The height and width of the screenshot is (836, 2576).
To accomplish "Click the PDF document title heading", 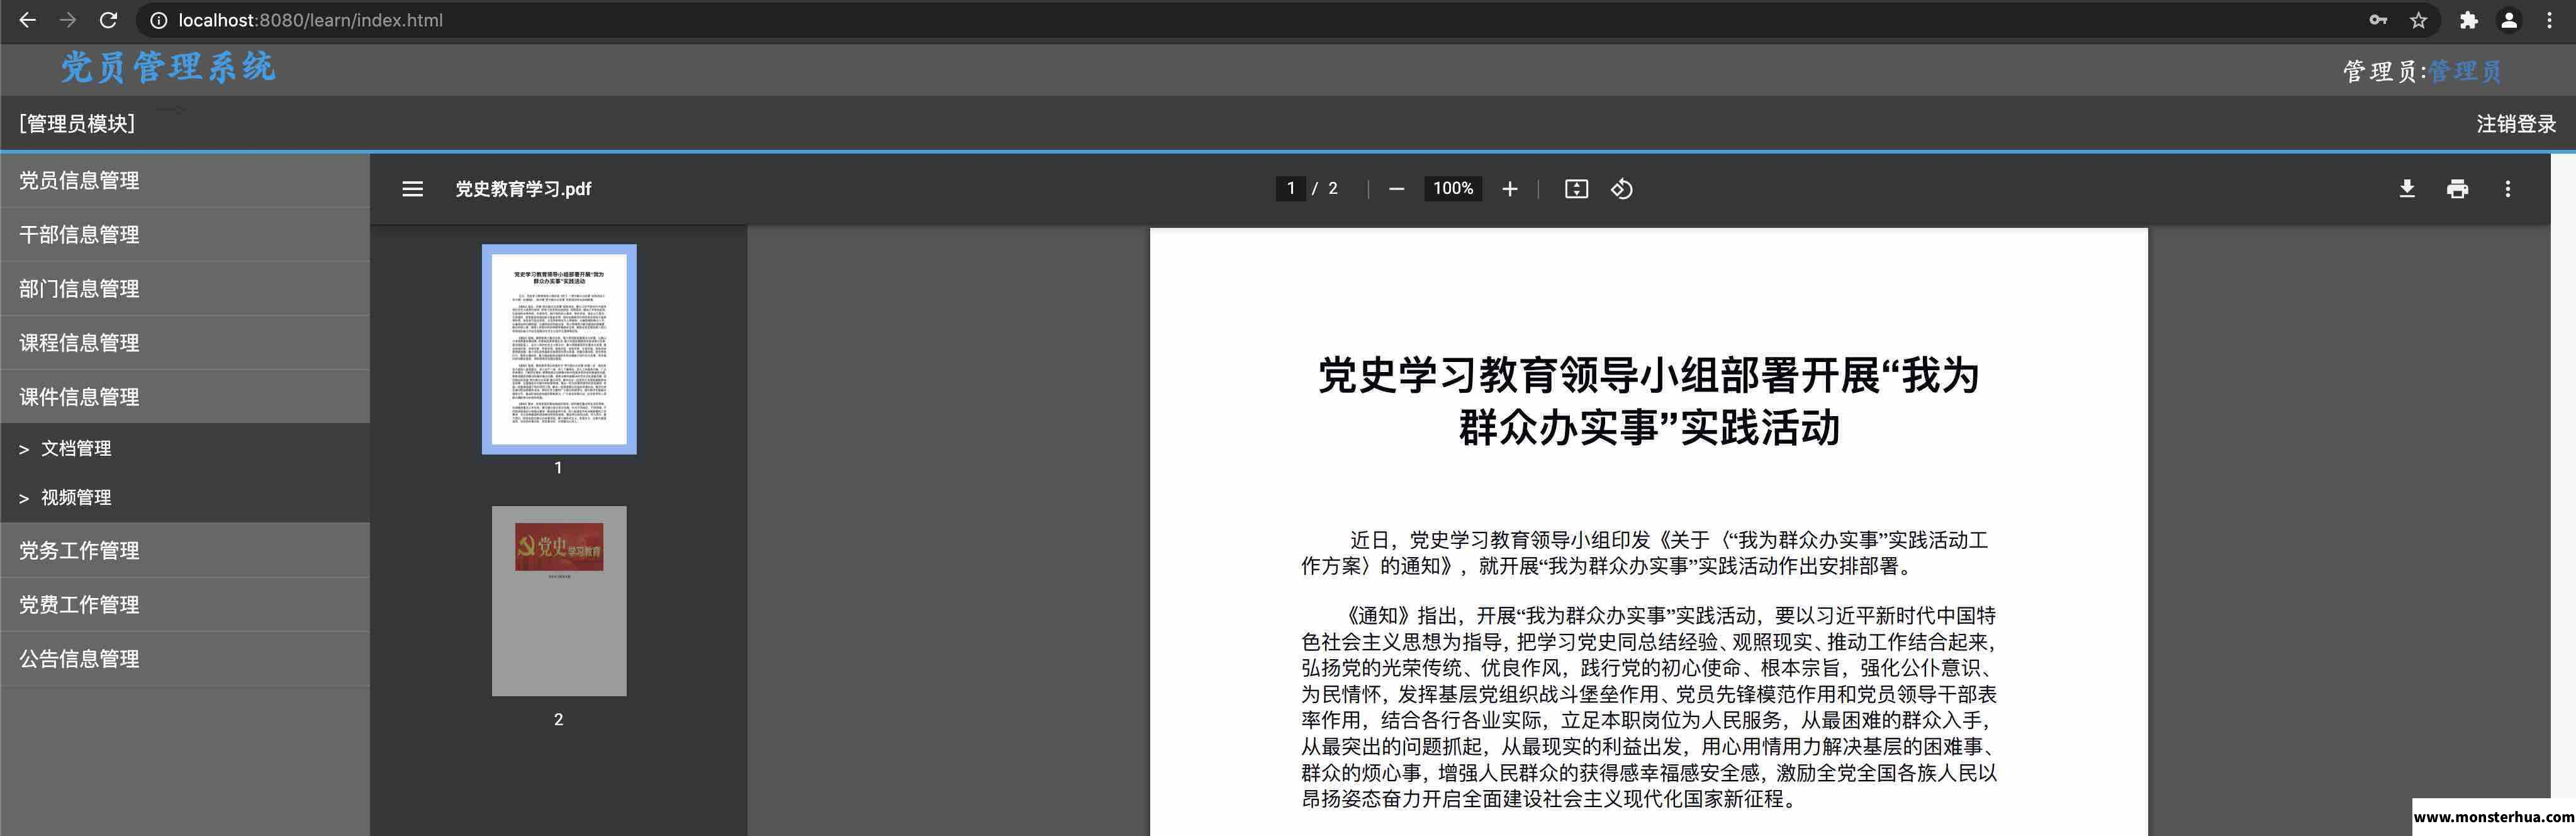I will click(x=1648, y=401).
